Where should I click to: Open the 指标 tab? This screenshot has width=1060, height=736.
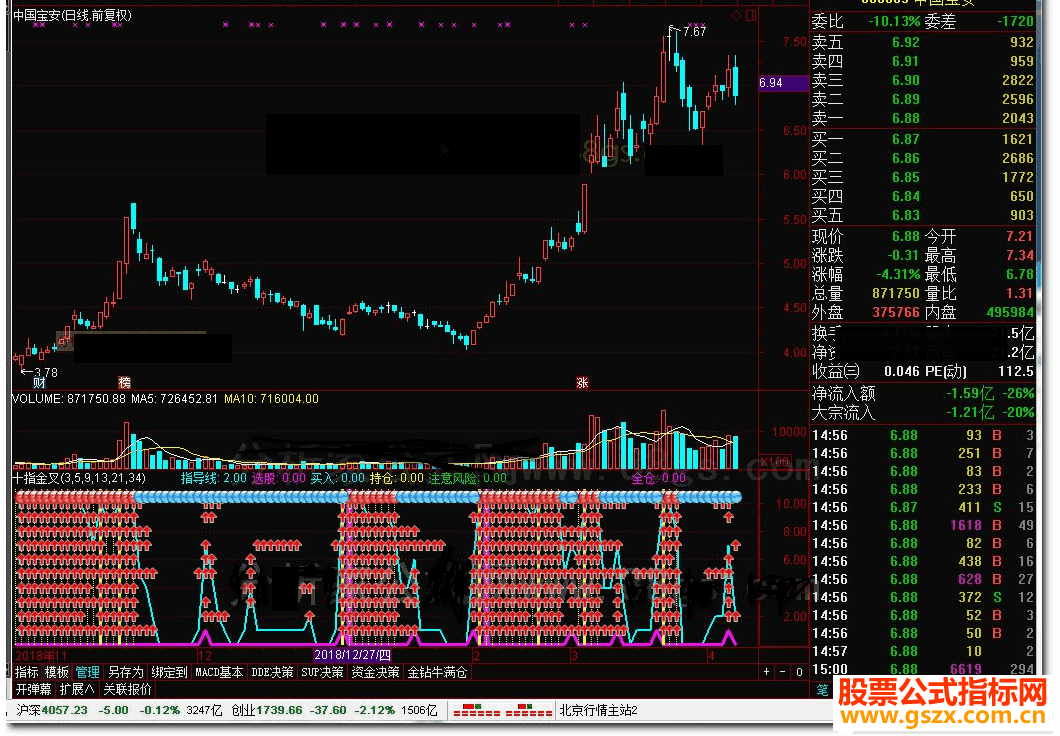click(27, 672)
